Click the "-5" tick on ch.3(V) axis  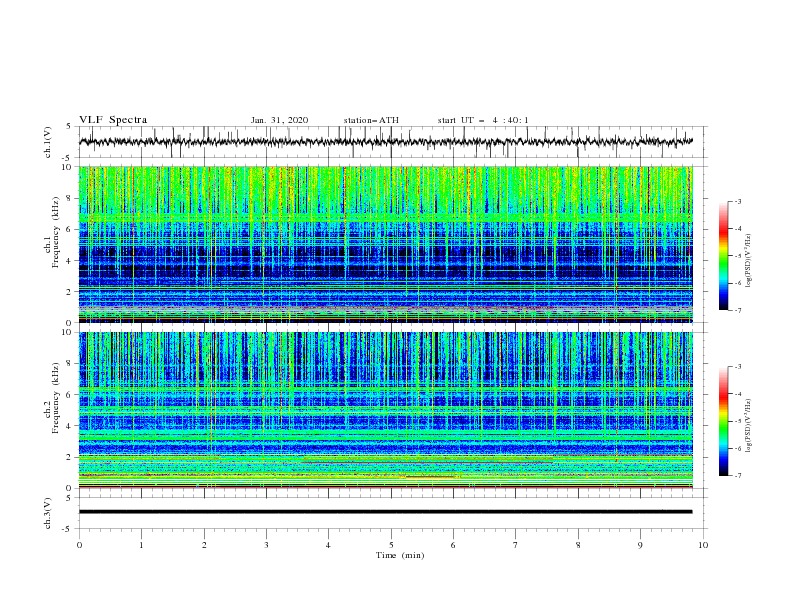pos(68,529)
